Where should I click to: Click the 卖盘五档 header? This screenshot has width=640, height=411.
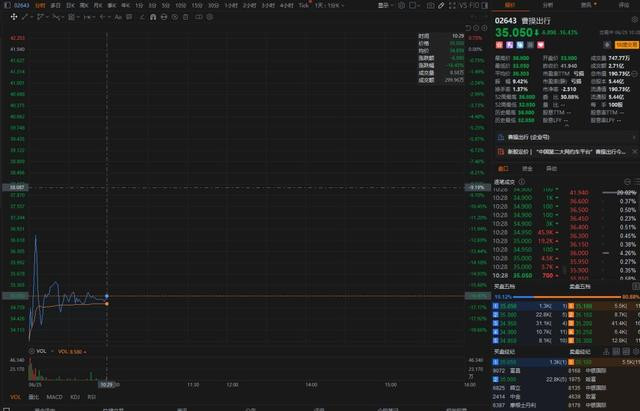click(580, 287)
